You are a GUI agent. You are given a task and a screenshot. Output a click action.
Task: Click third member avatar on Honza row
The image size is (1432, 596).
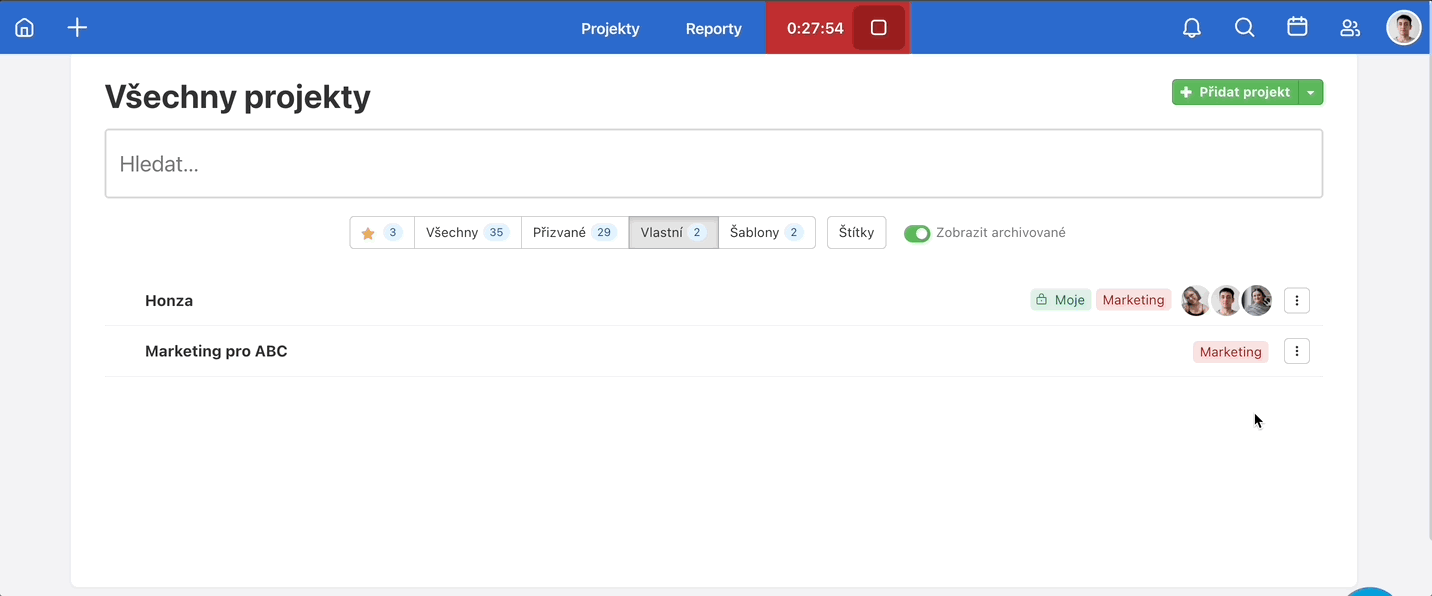coord(1257,300)
